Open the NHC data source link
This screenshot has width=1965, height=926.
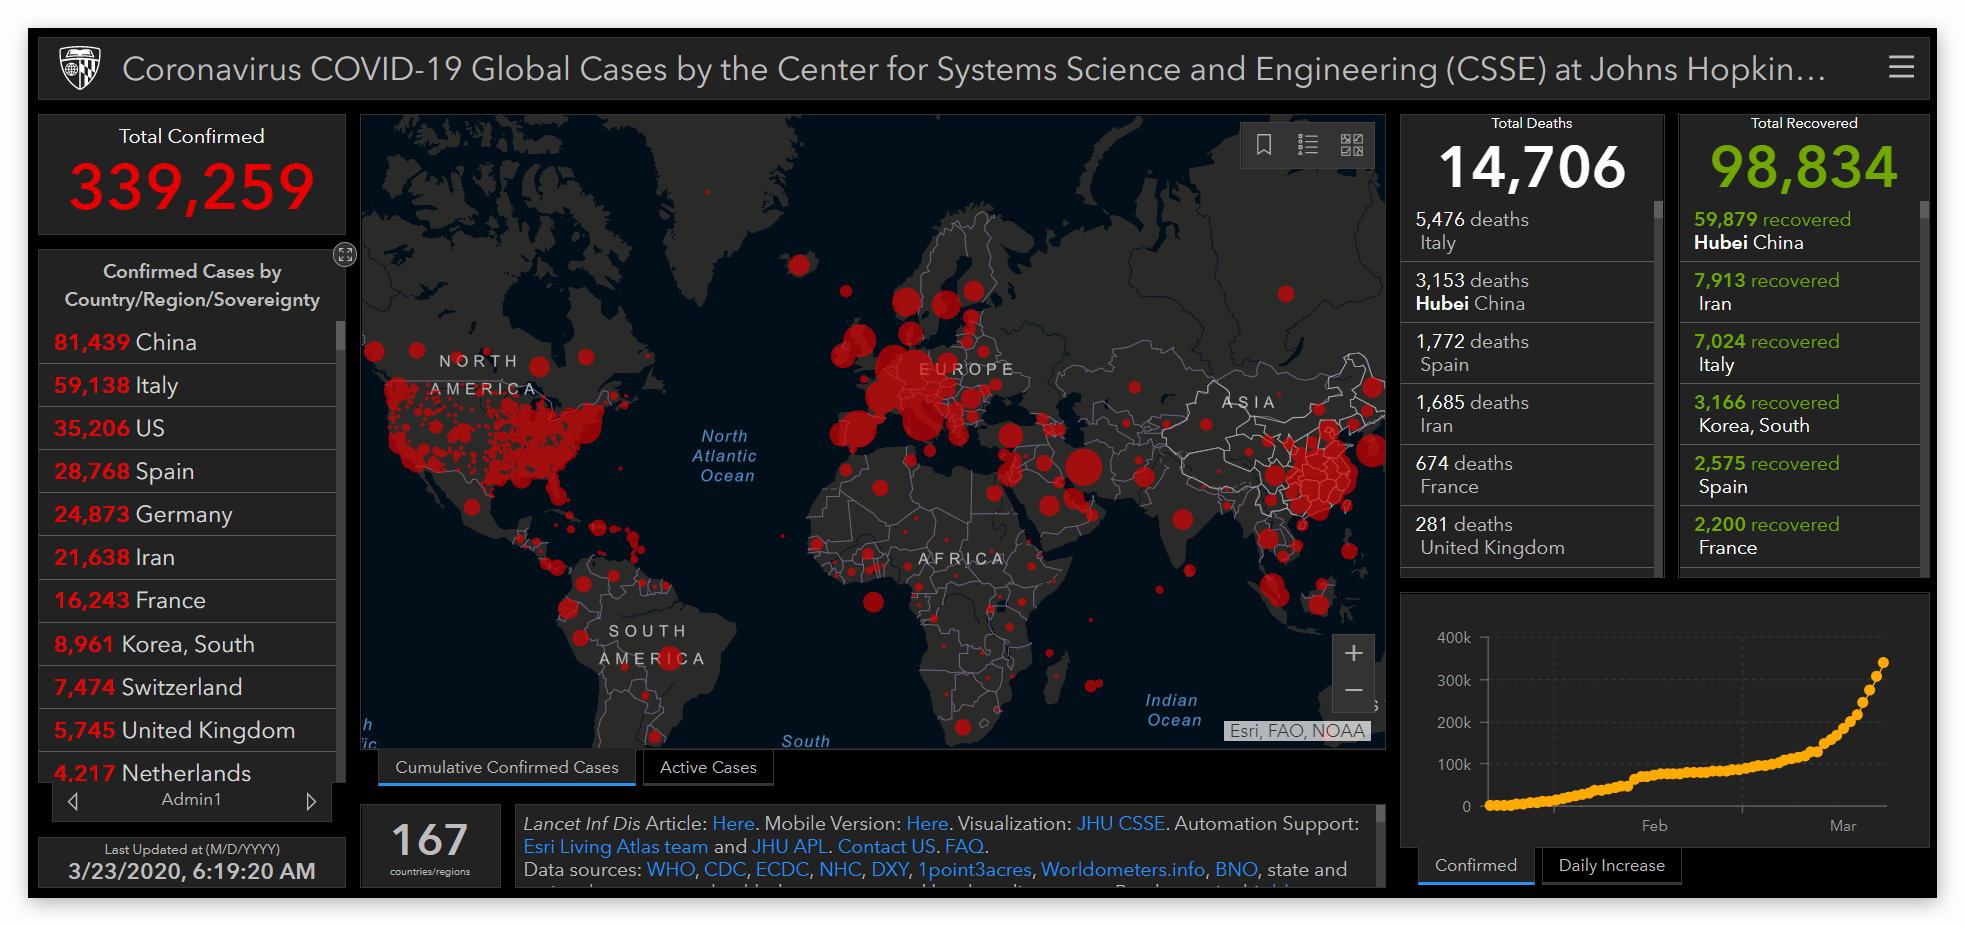click(x=840, y=869)
